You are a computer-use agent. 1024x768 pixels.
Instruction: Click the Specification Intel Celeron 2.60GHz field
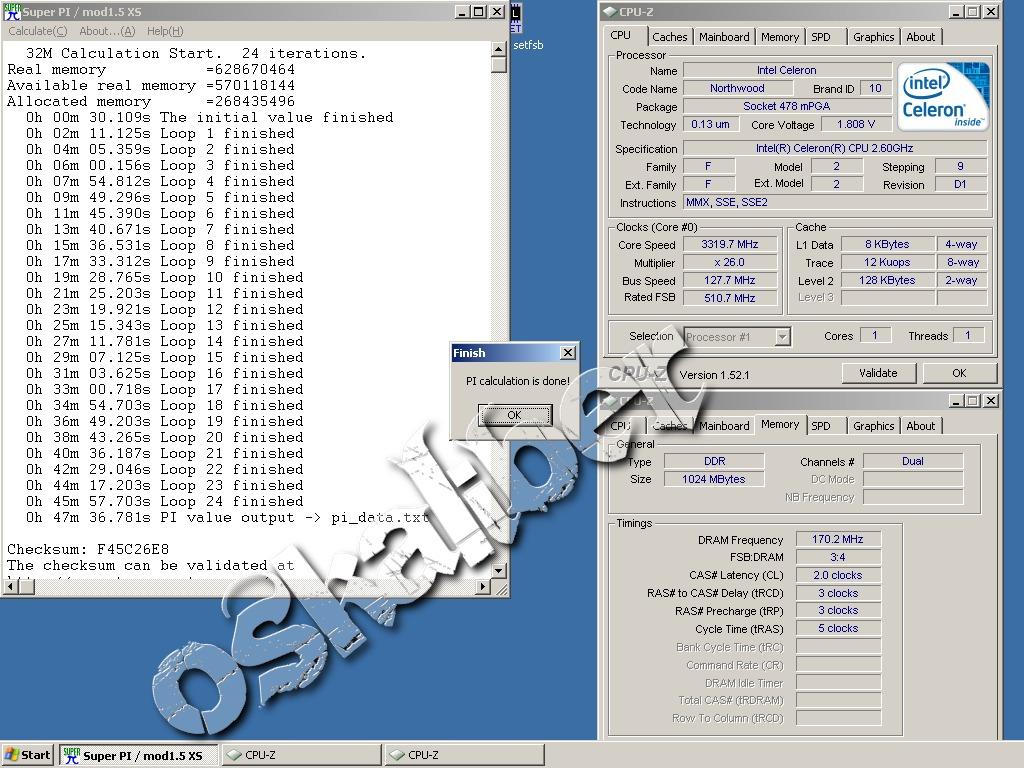835,148
